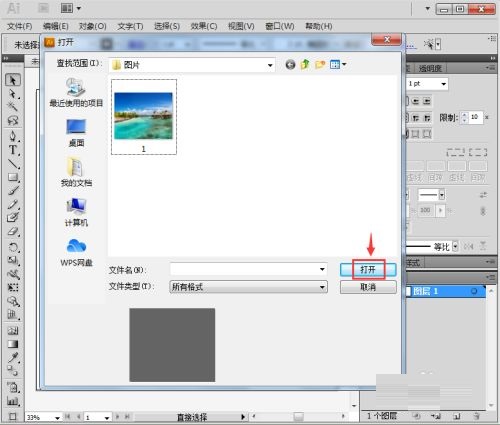Image resolution: width=500 pixels, height=425 pixels.
Task: Select the Free Transform tool
Action: tap(13, 287)
